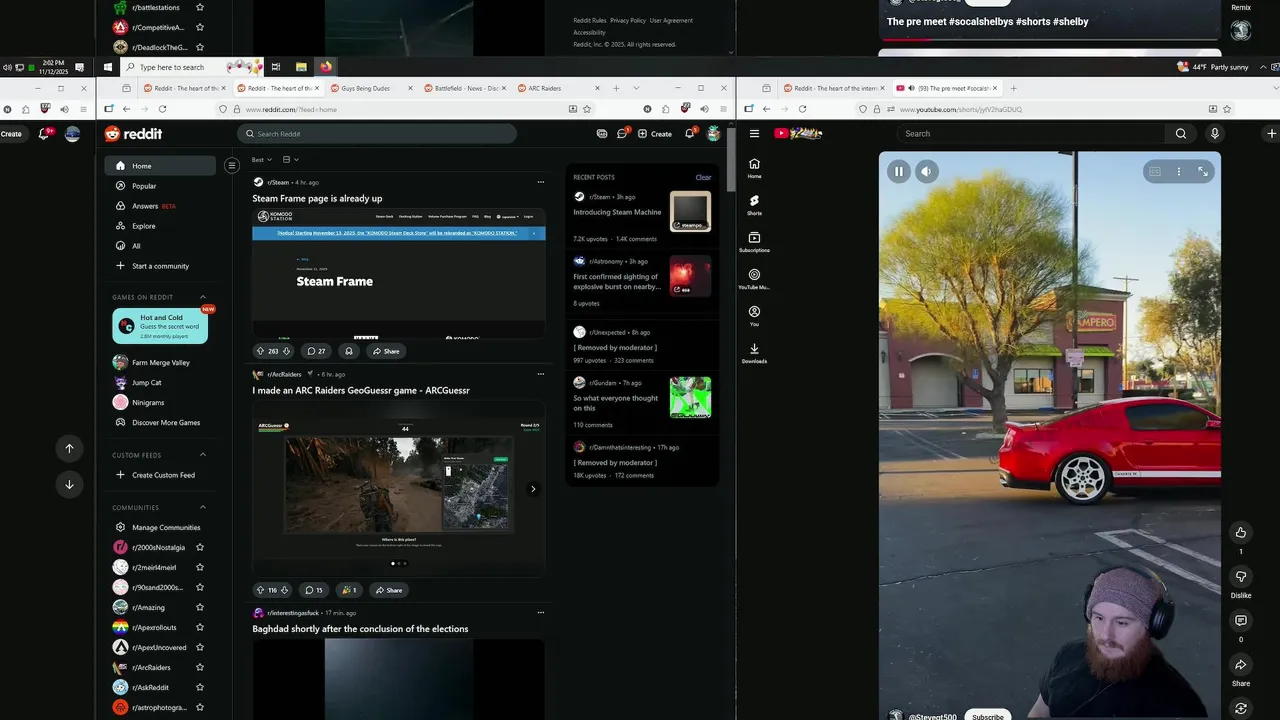
Task: Favorite r/2meirl4meirl with its star
Action: tap(200, 567)
